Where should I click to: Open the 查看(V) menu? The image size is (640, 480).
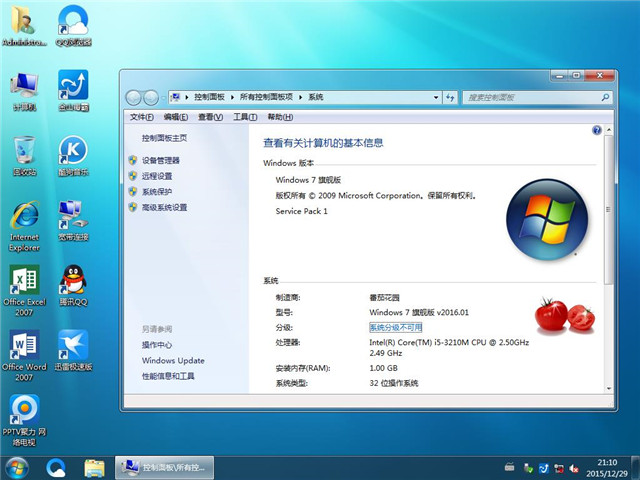tap(211, 117)
